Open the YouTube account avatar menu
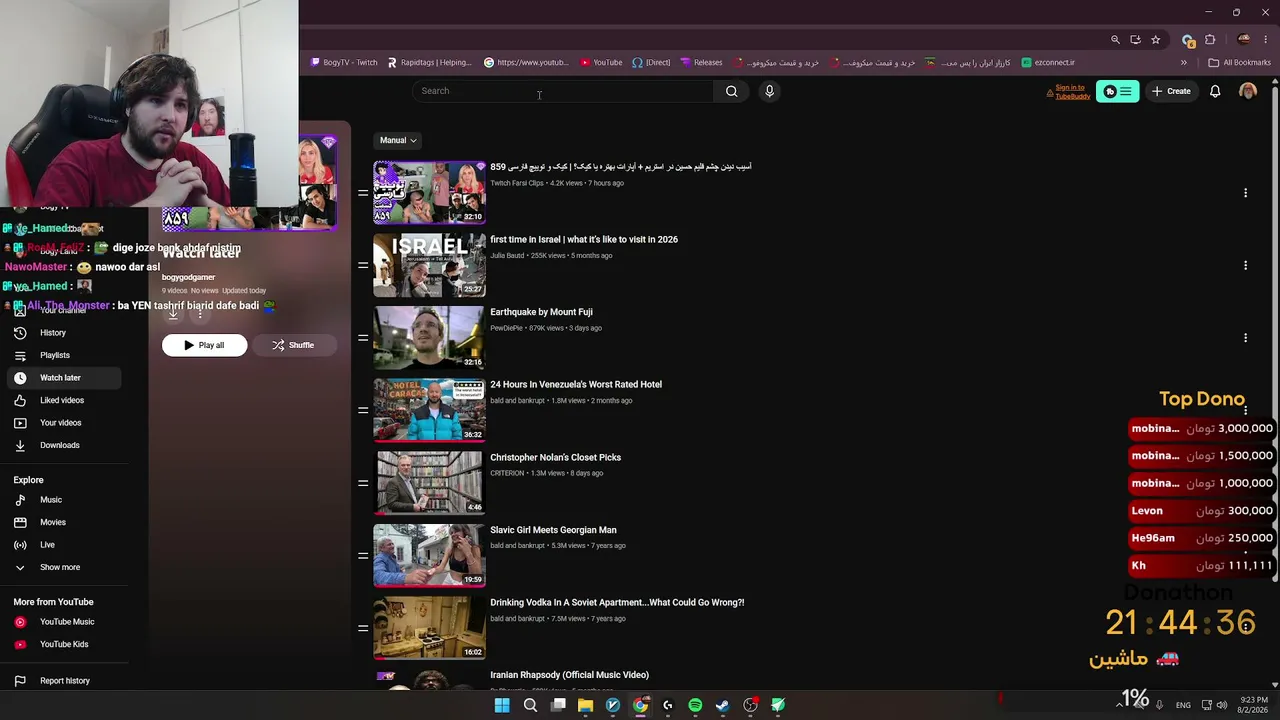This screenshot has height=720, width=1280. [1247, 91]
